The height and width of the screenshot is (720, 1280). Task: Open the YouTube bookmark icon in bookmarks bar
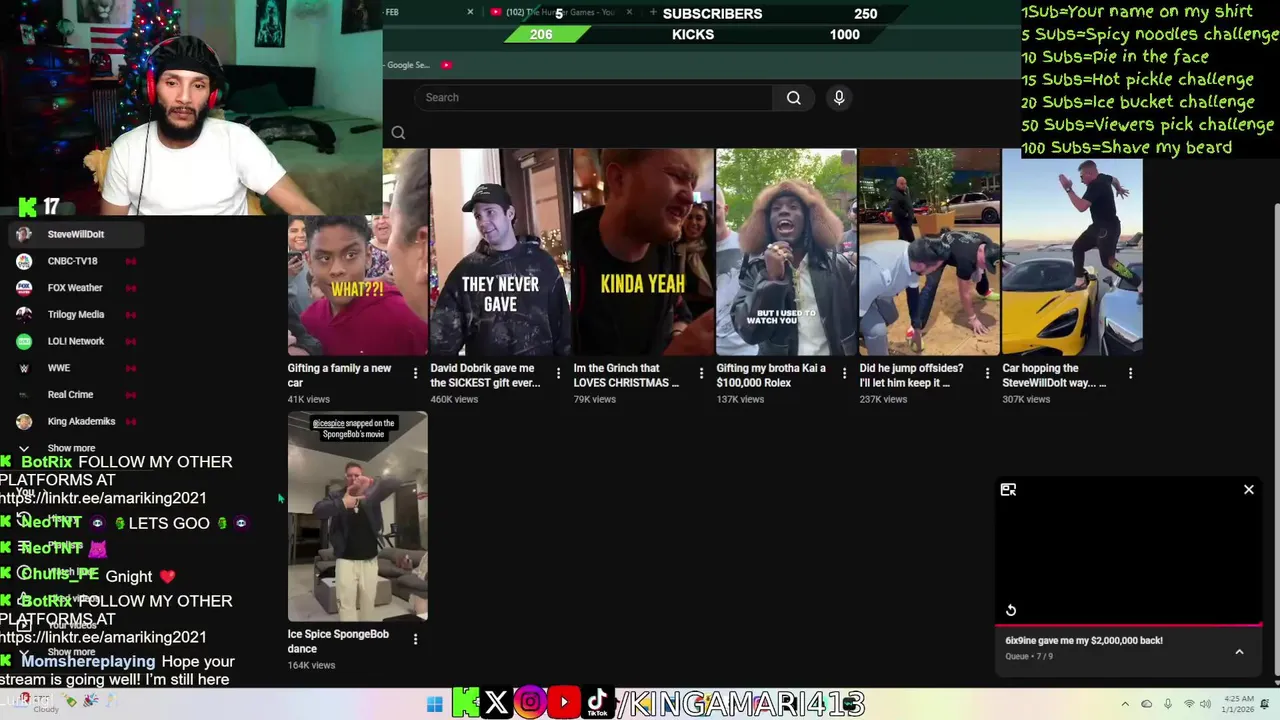446,65
